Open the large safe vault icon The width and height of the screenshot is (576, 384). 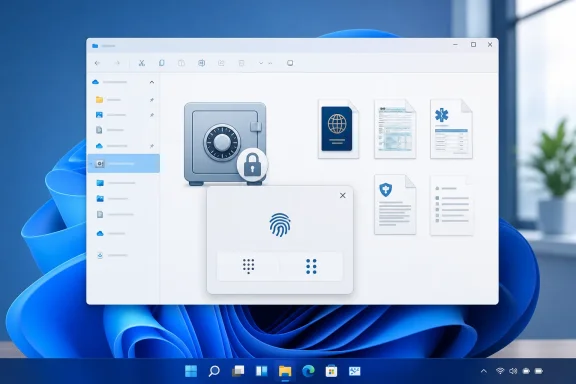click(225, 143)
